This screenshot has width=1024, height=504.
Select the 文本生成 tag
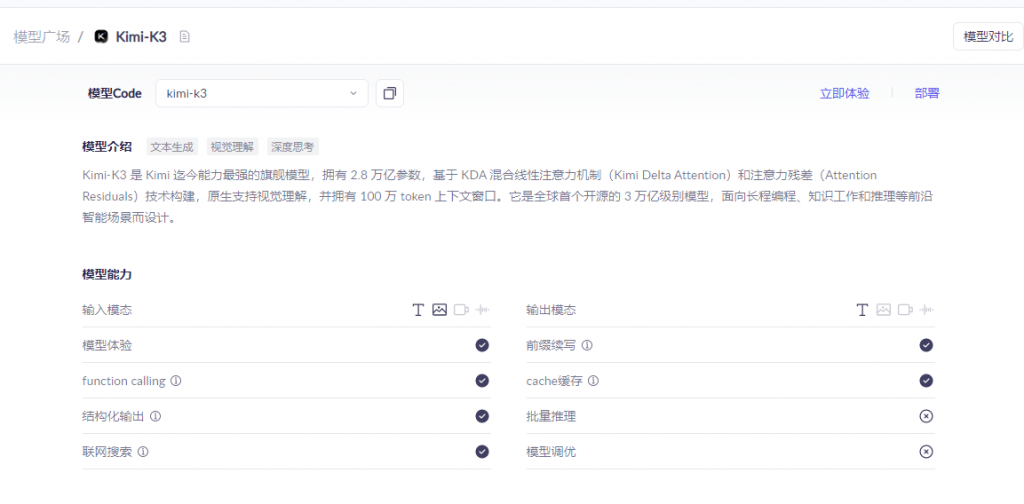tap(172, 147)
